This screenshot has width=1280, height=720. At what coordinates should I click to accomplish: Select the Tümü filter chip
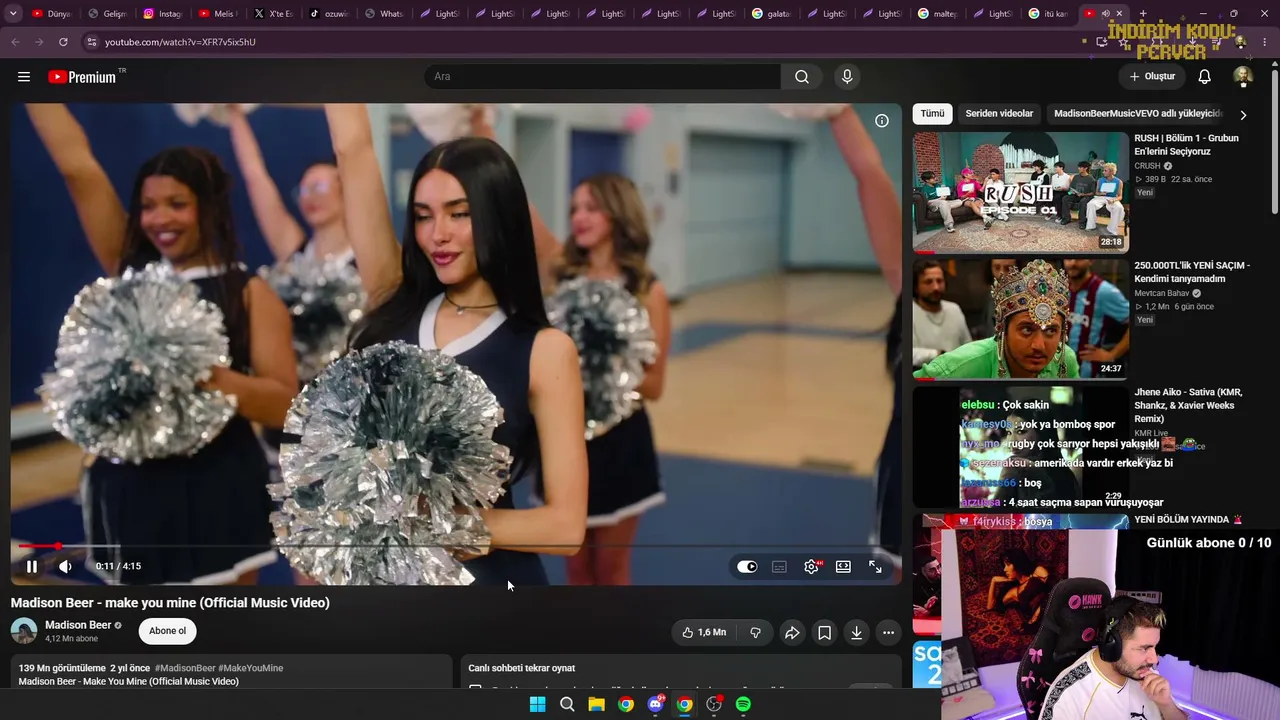click(932, 114)
